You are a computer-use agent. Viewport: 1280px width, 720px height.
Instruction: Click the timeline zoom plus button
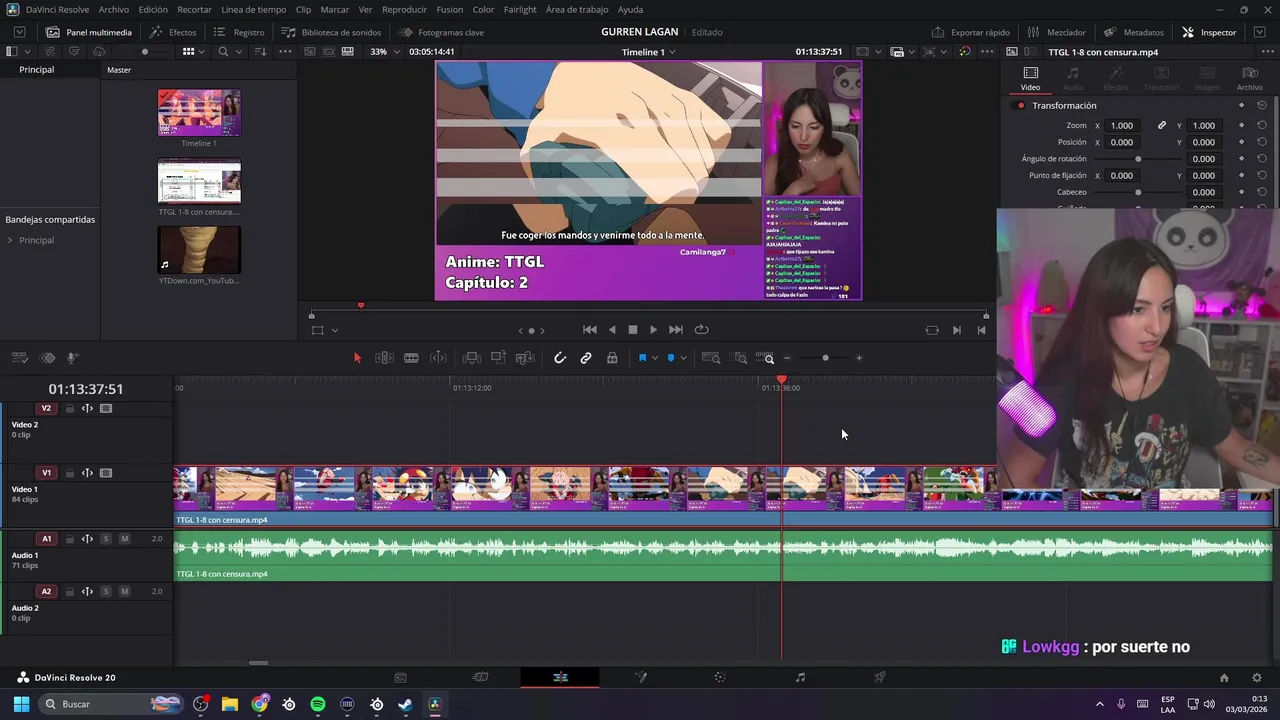pyautogui.click(x=859, y=358)
